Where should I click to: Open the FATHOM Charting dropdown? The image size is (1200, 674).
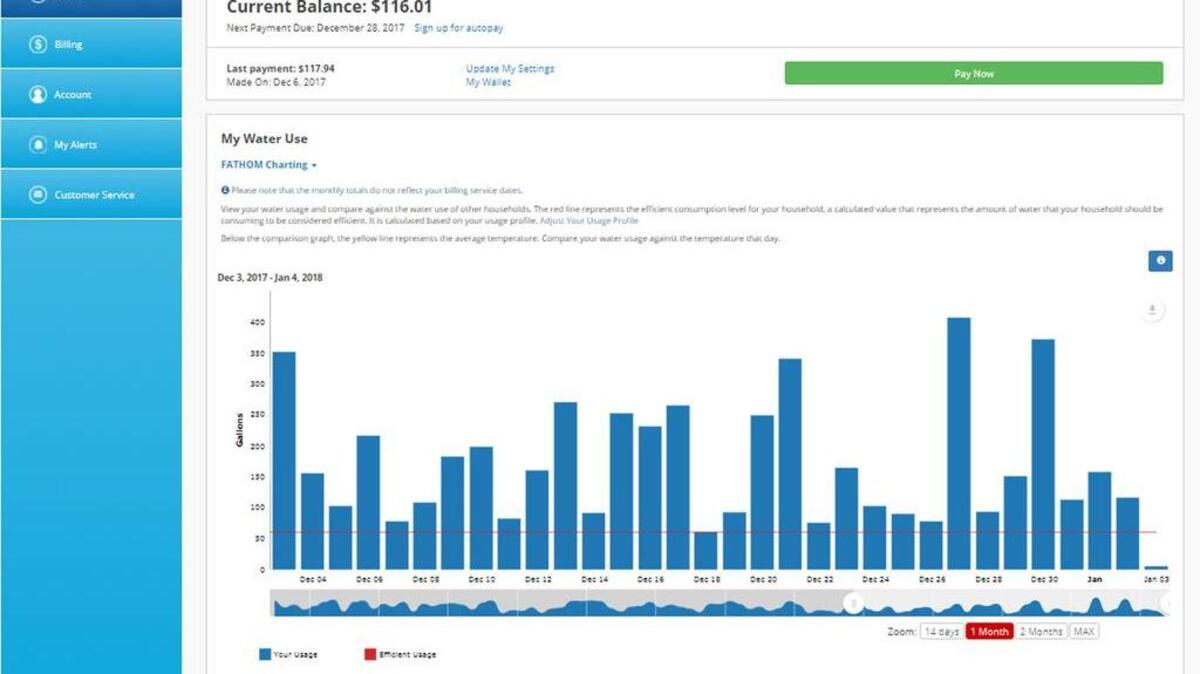point(268,165)
